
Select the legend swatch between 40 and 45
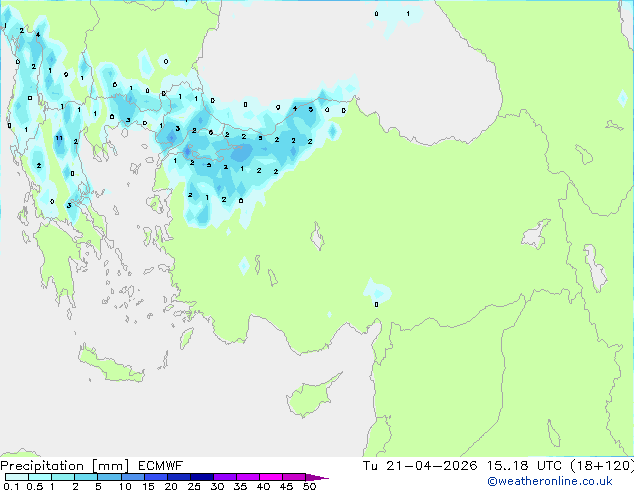coord(272,477)
